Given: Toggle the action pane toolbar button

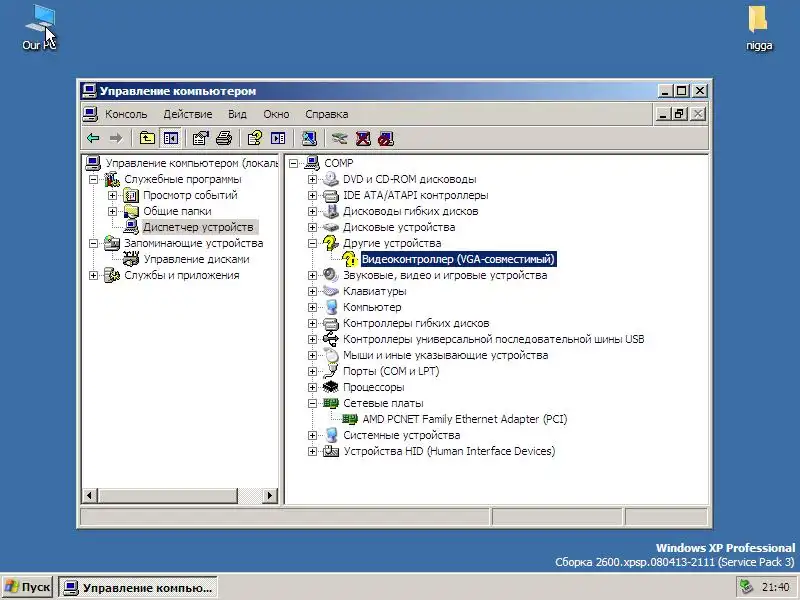Looking at the screenshot, I should [278, 138].
